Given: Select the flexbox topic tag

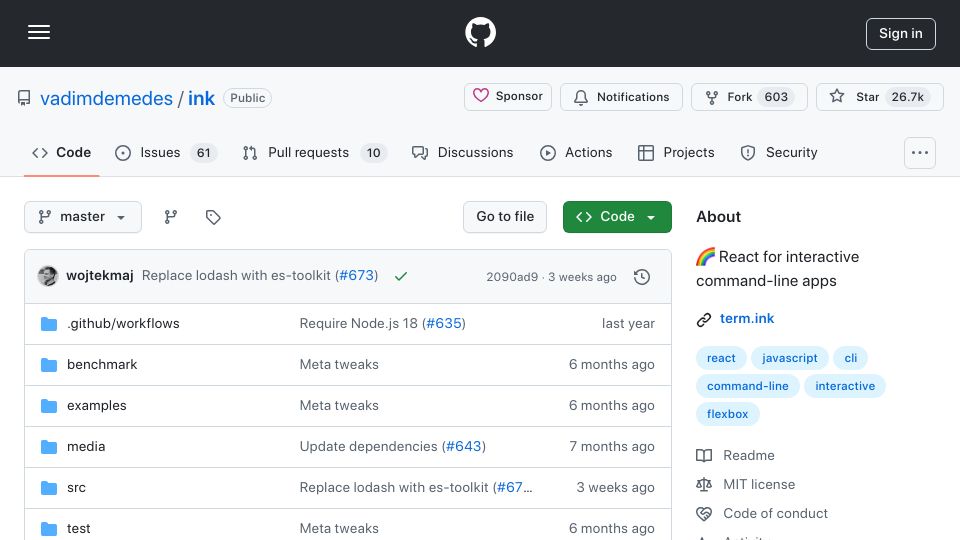Looking at the screenshot, I should click(727, 414).
